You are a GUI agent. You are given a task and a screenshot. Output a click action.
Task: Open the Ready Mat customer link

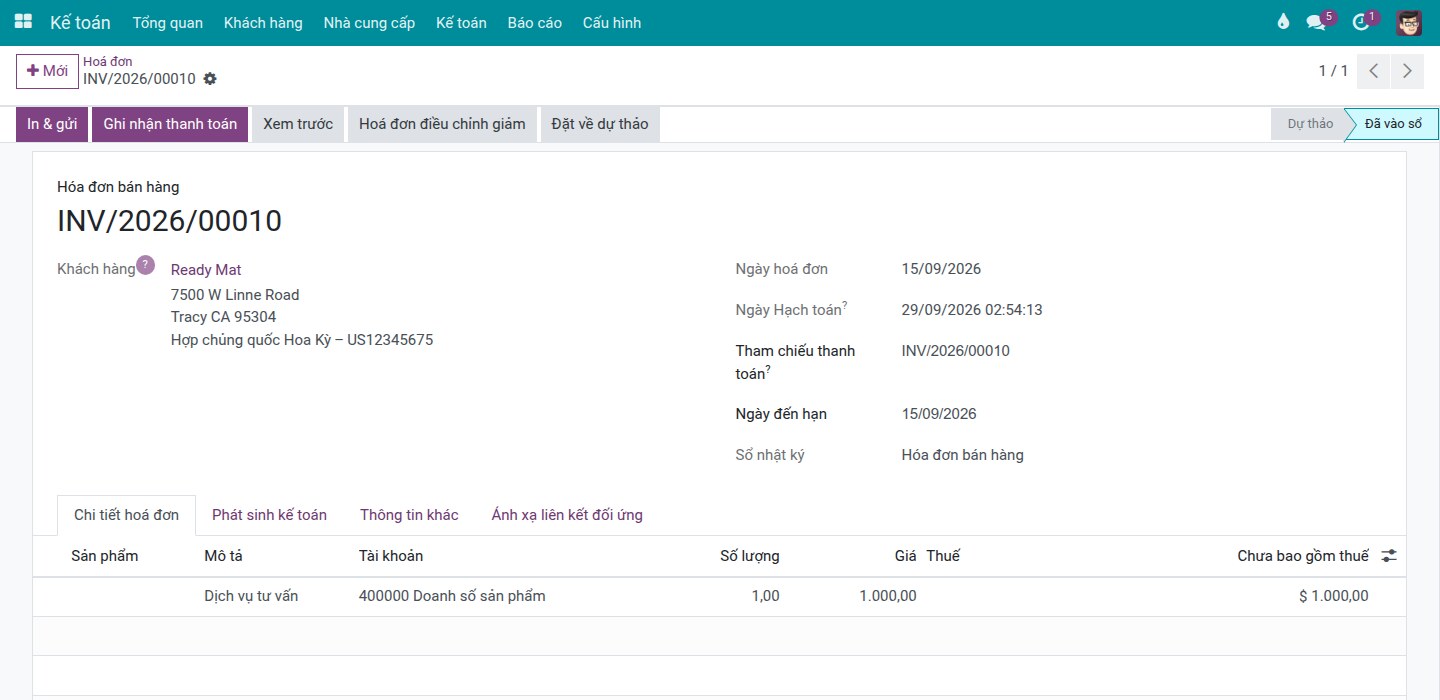pos(206,270)
